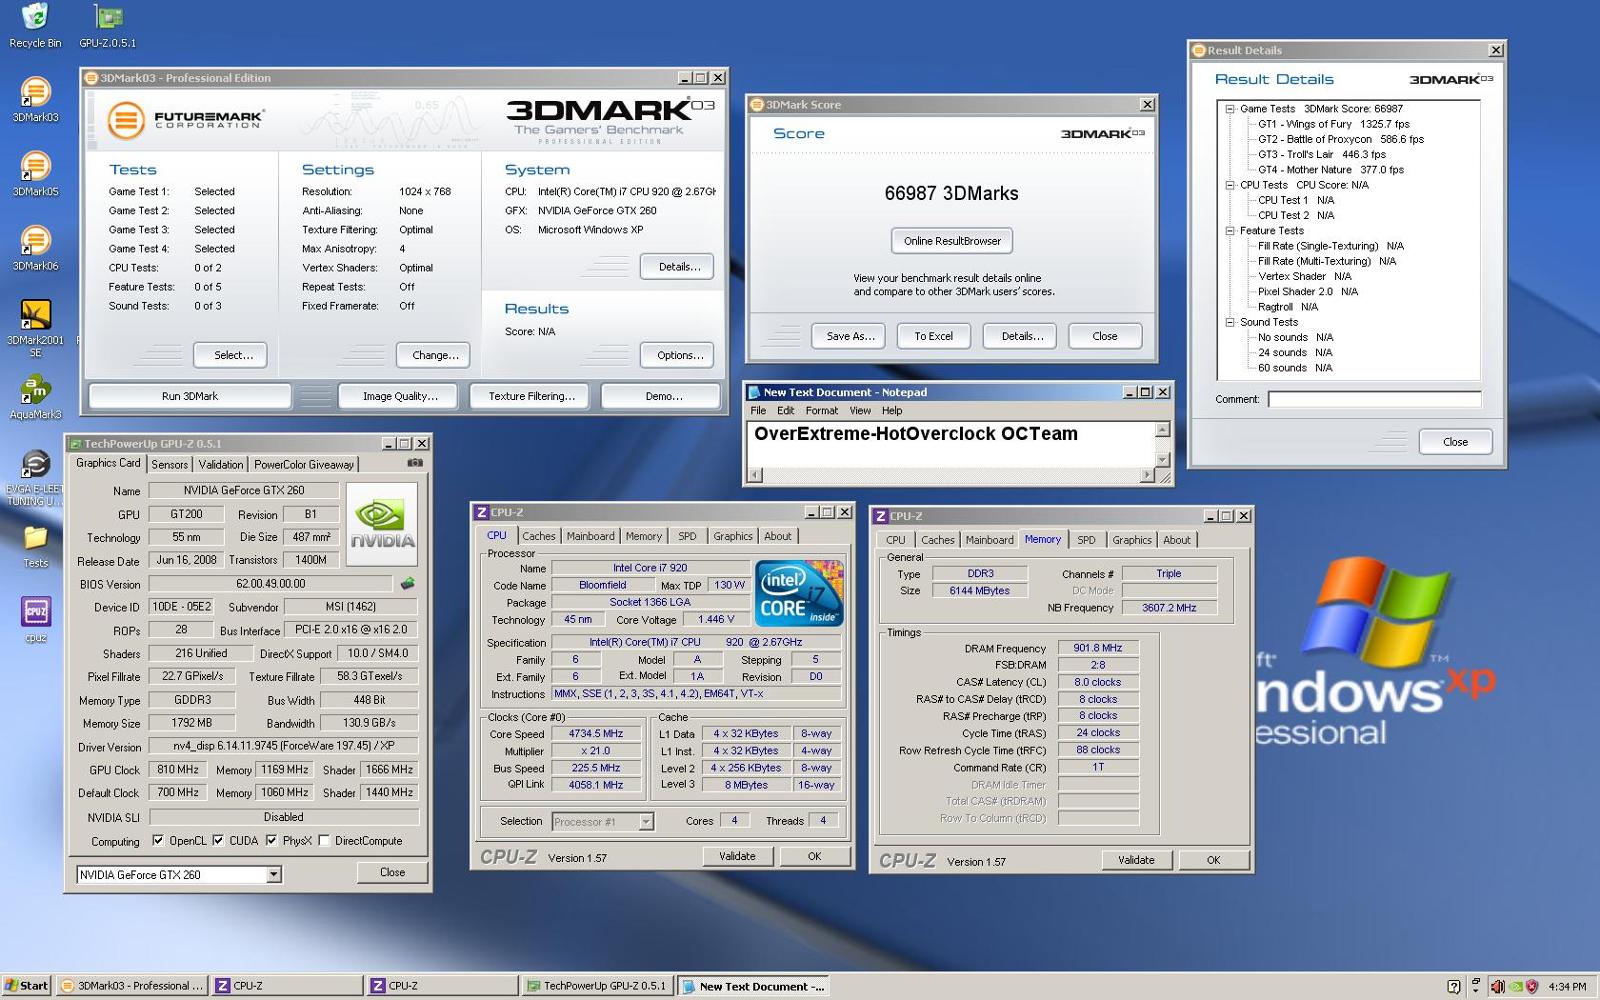Click the Intel Core i7 logo in CPU-Z
Image resolution: width=1600 pixels, height=1000 pixels.
coord(799,593)
